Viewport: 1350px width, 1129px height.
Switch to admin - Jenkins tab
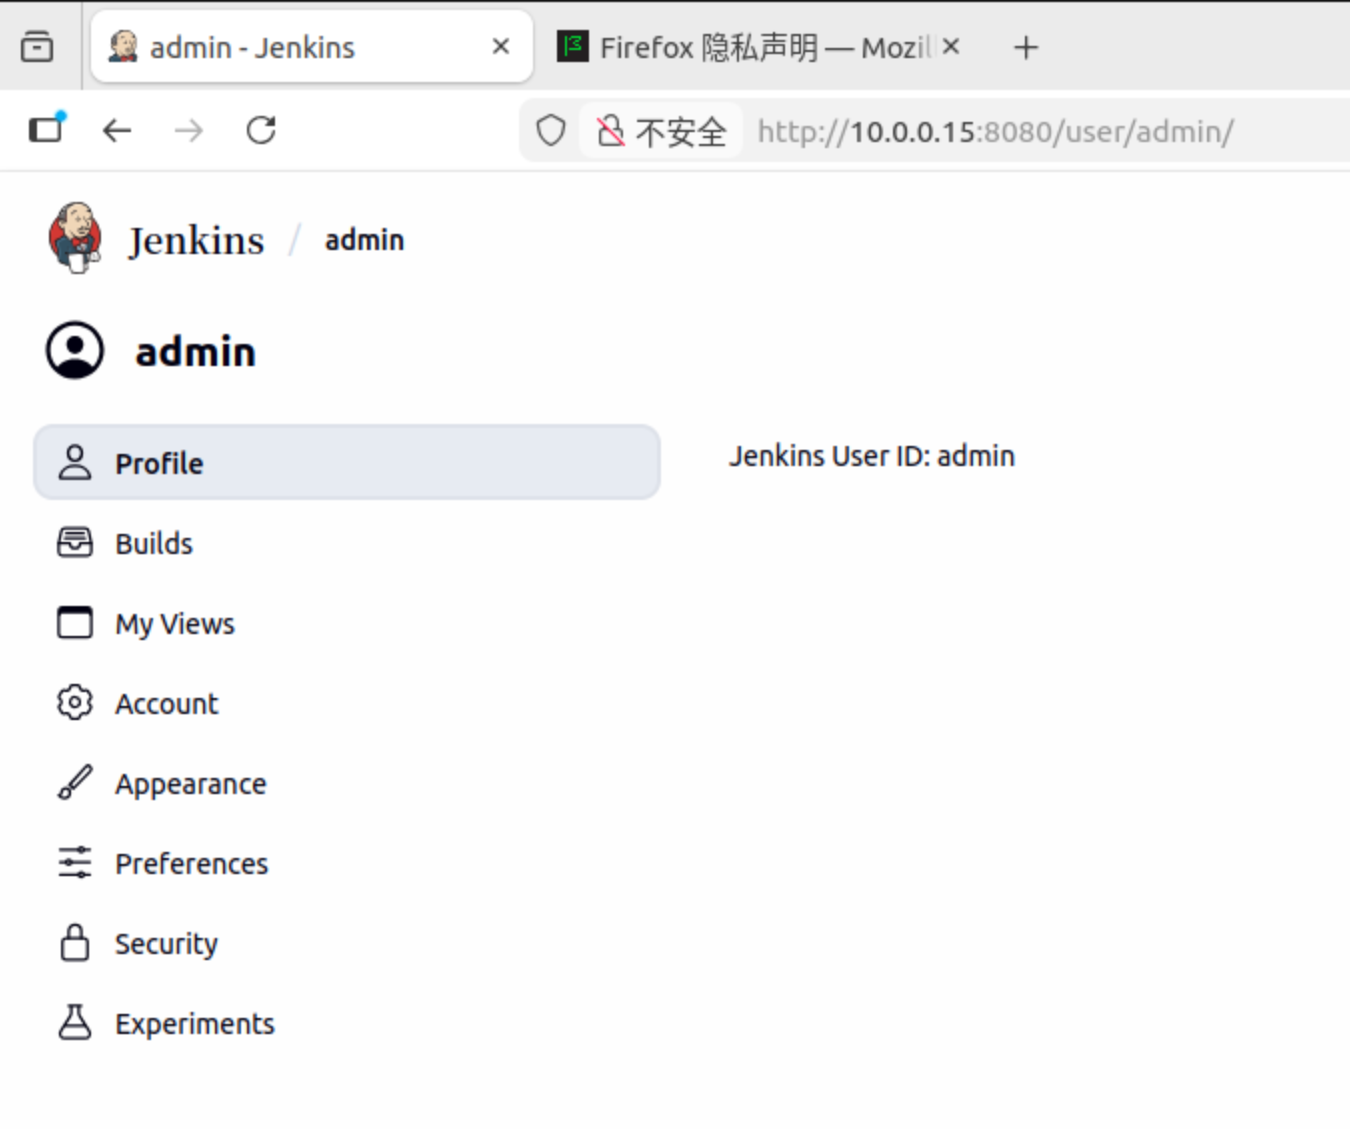(312, 47)
